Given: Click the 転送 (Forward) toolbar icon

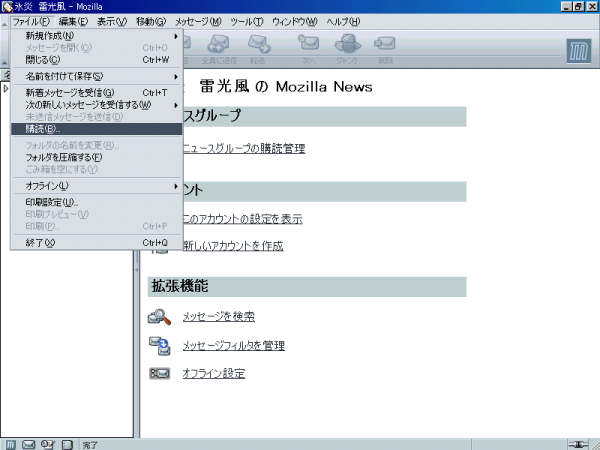Looking at the screenshot, I should tap(258, 48).
